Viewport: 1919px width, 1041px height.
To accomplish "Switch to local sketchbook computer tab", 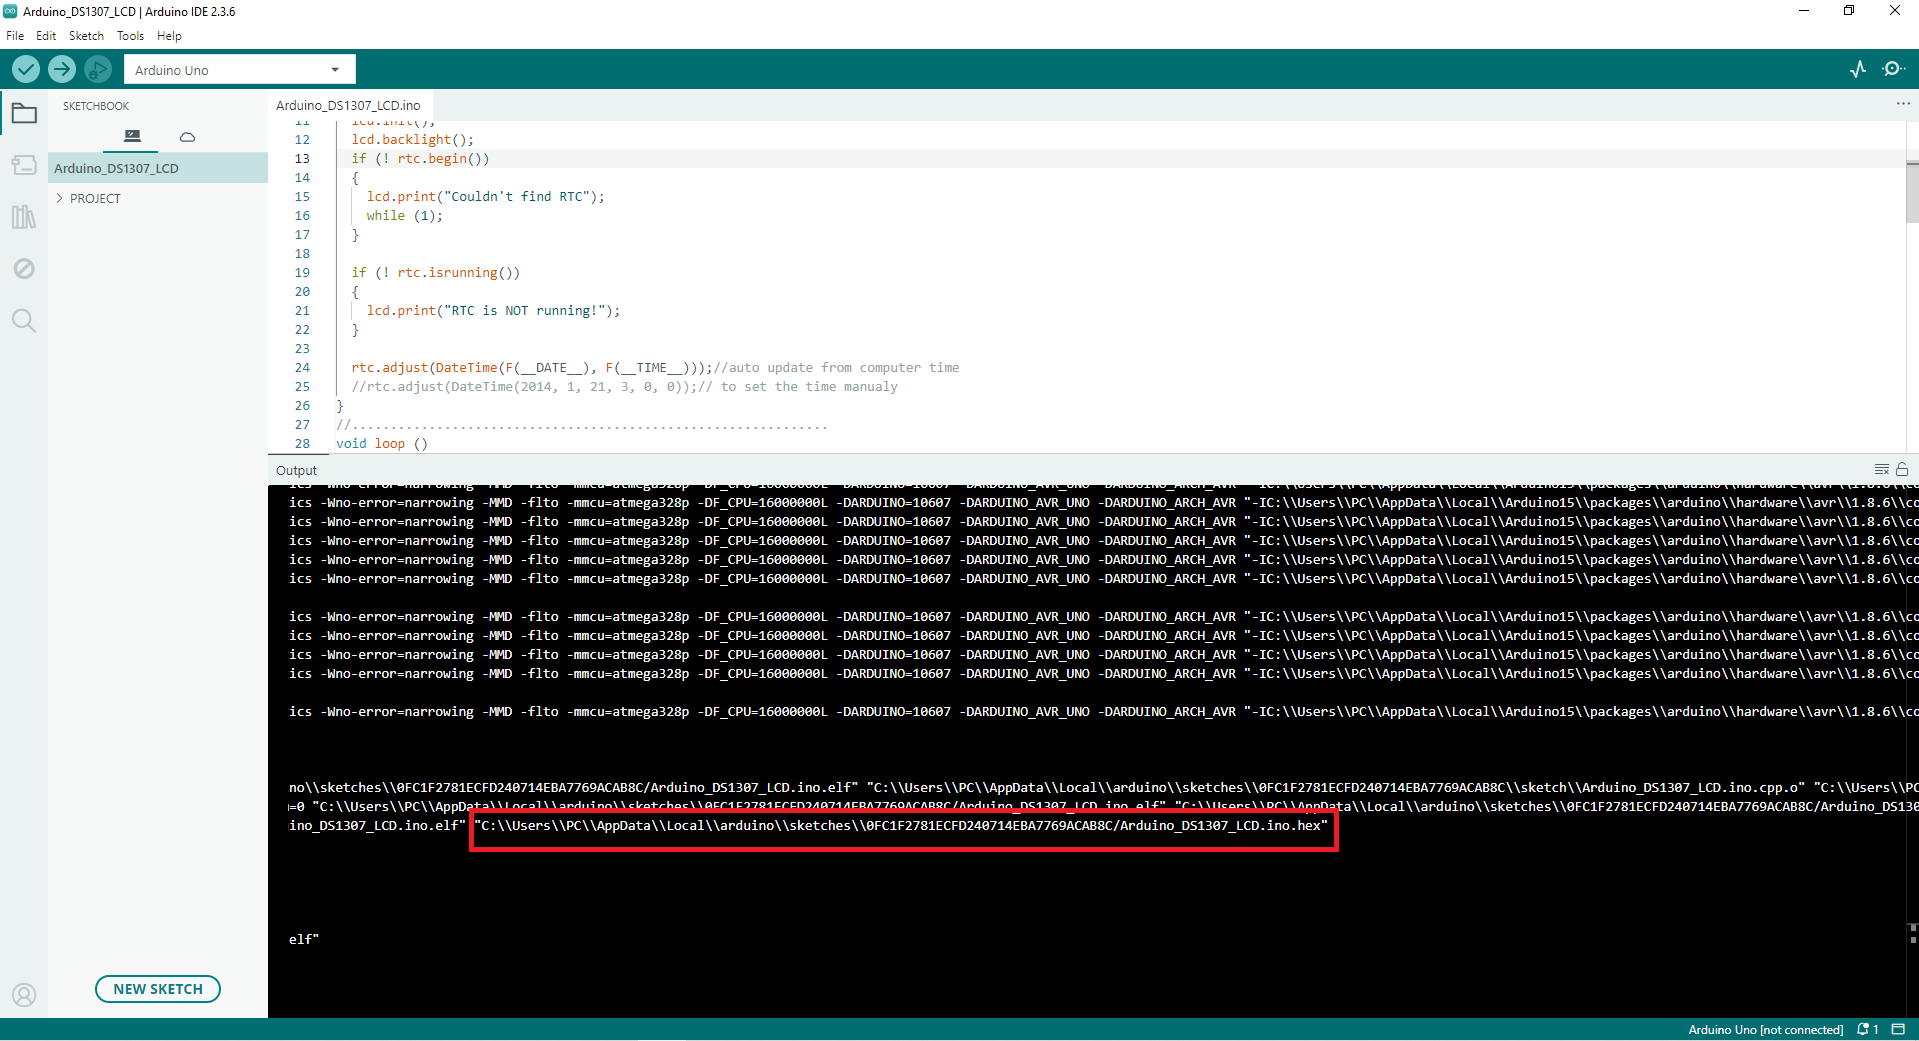I will pyautogui.click(x=132, y=136).
